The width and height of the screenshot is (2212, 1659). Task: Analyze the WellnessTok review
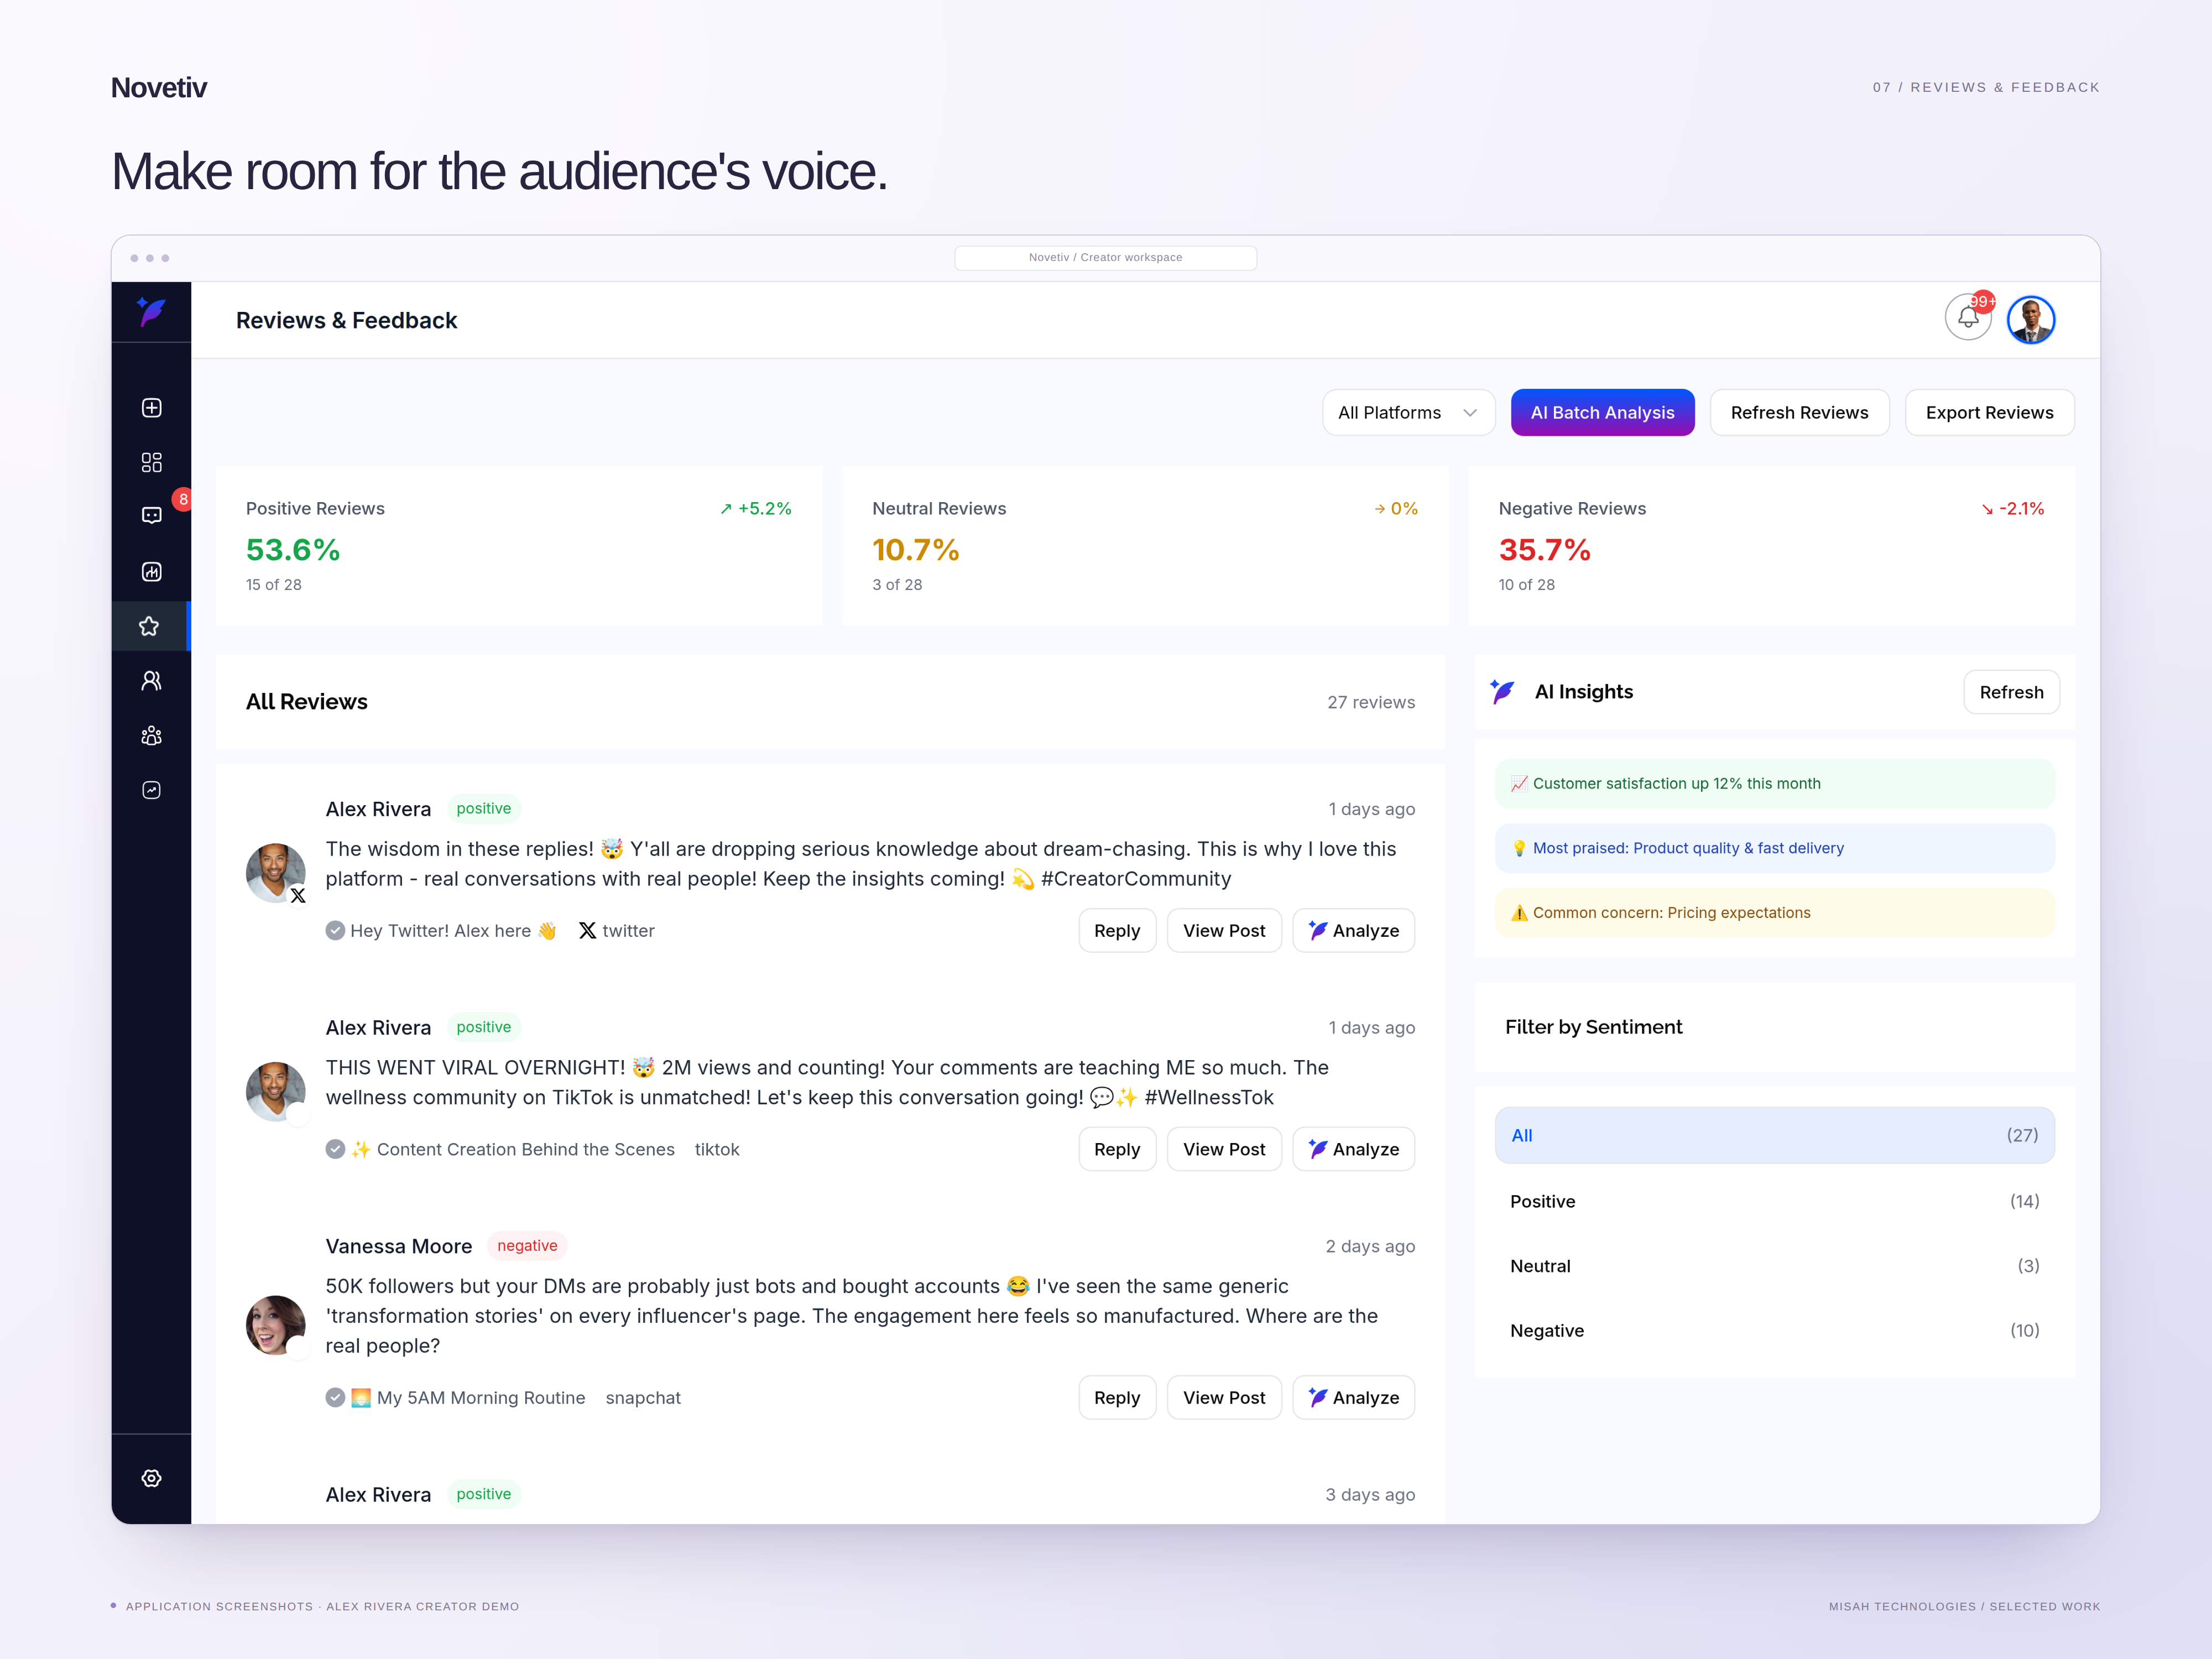click(1353, 1149)
